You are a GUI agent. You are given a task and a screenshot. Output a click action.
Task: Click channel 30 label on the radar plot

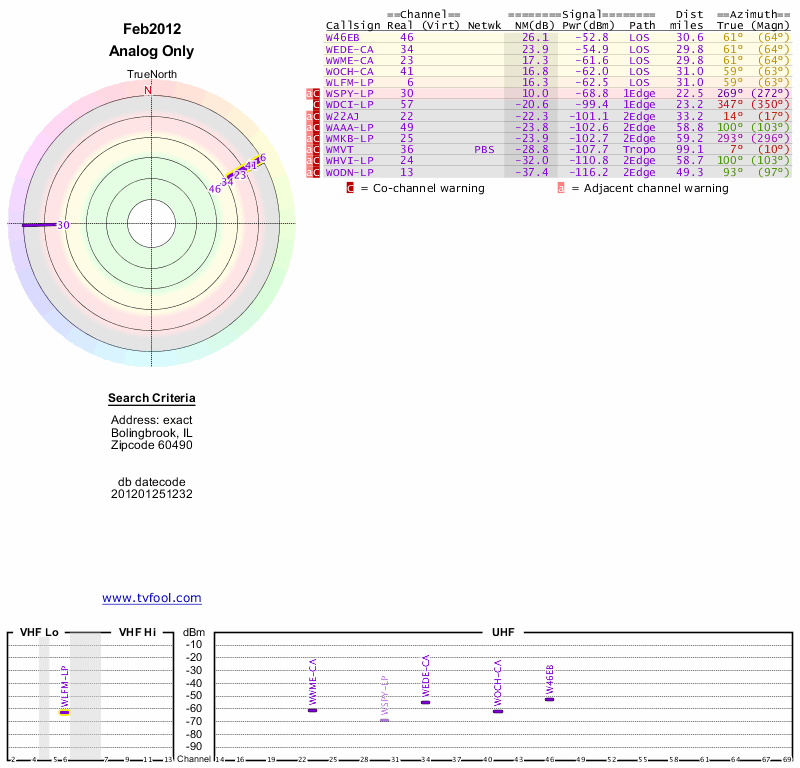[x=63, y=225]
